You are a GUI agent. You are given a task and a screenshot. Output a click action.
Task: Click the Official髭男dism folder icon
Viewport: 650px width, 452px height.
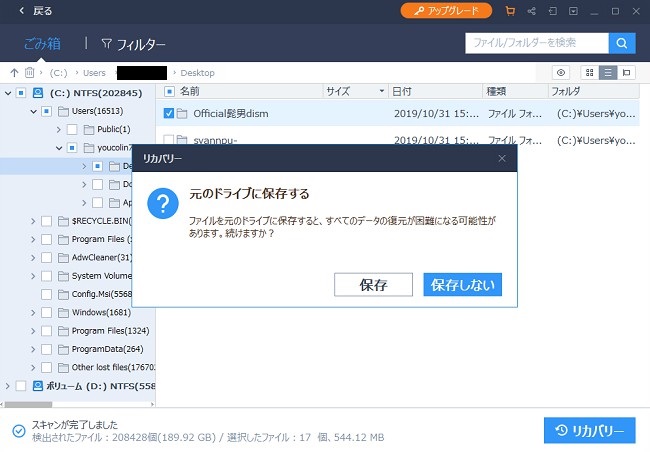(182, 114)
